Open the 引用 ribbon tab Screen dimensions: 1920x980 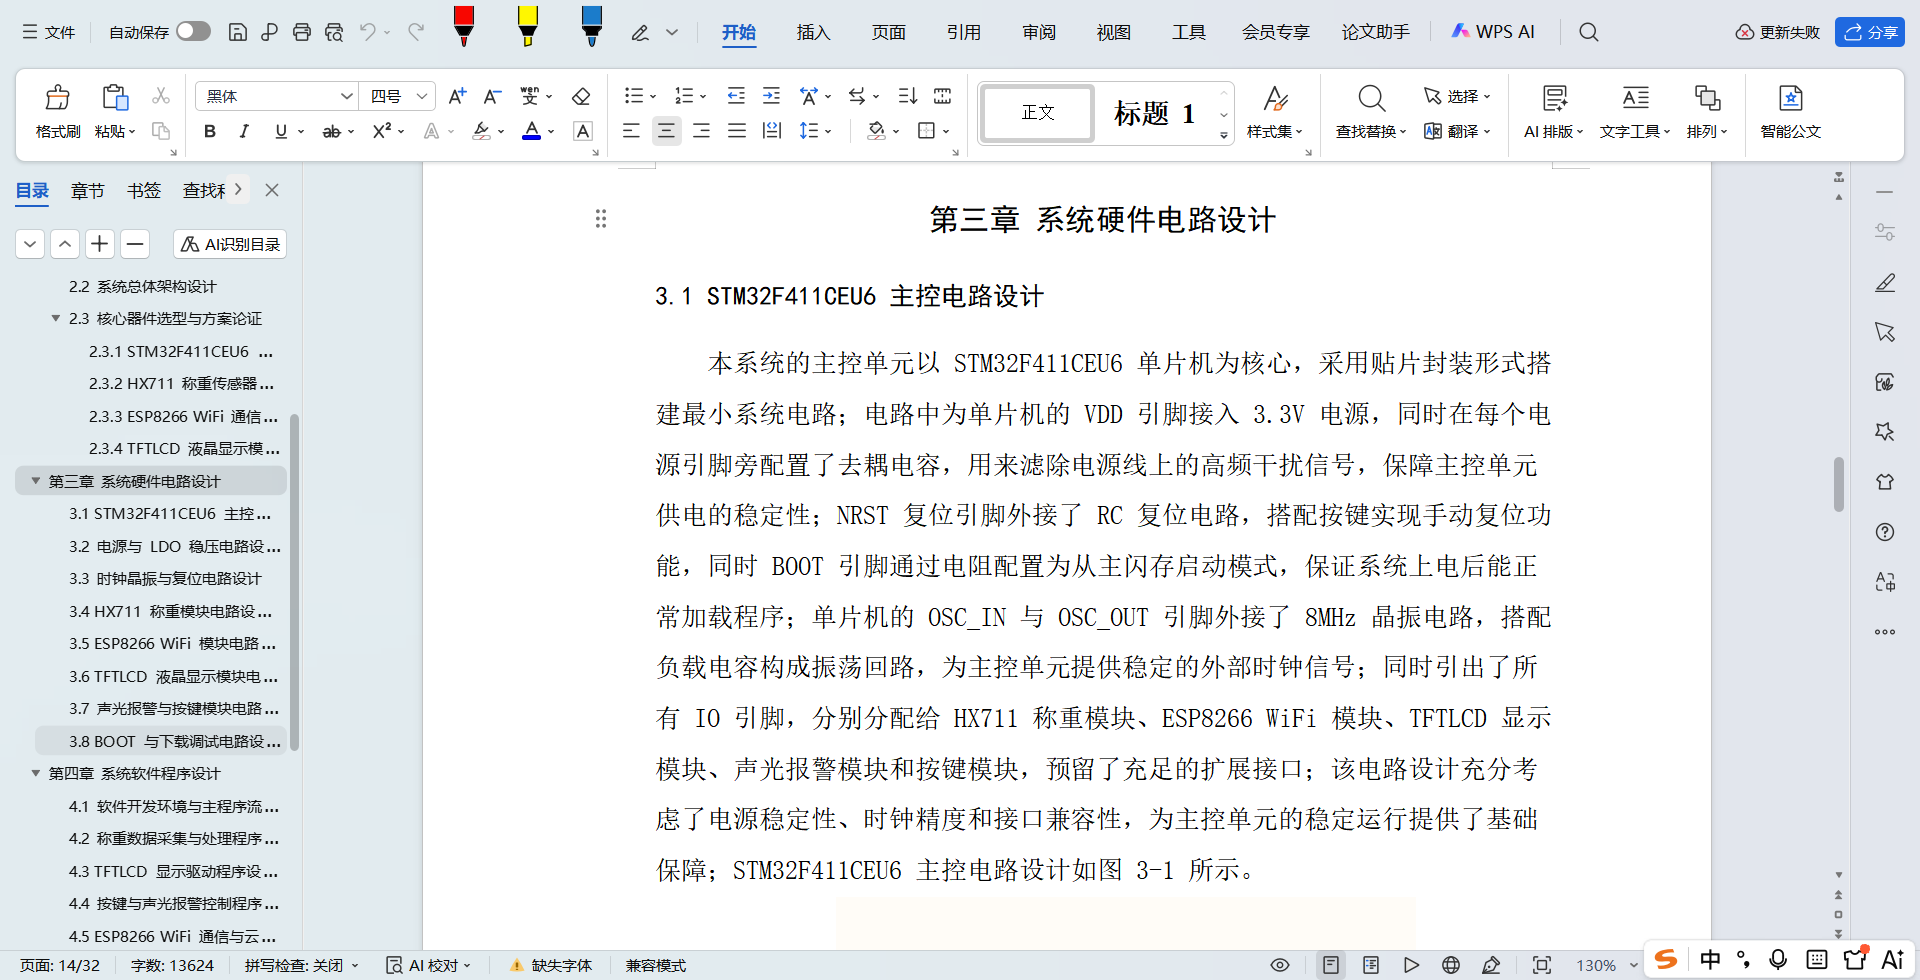point(963,32)
